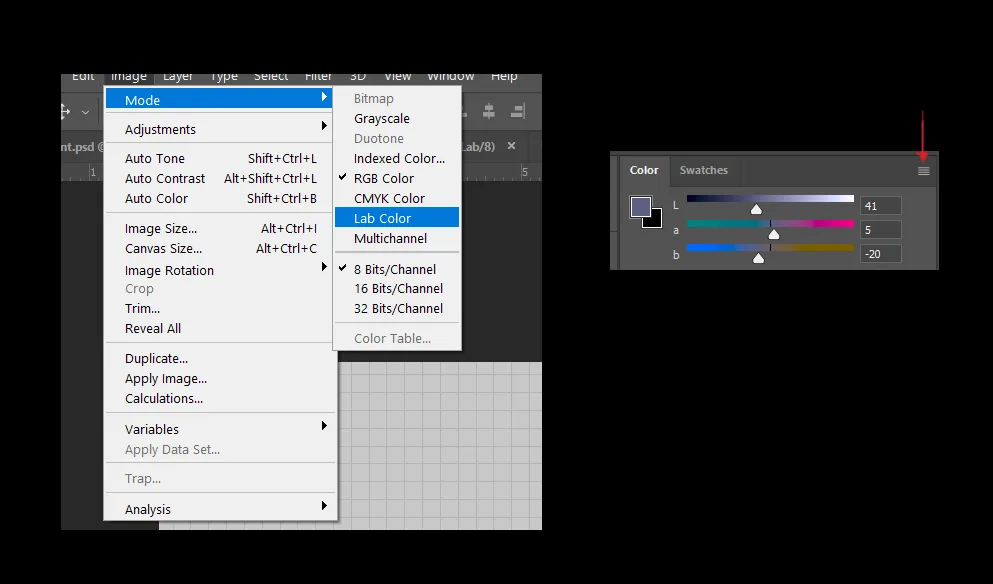Toggle the 8 Bits/Channel checkmark
This screenshot has width=993, height=584.
point(343,268)
